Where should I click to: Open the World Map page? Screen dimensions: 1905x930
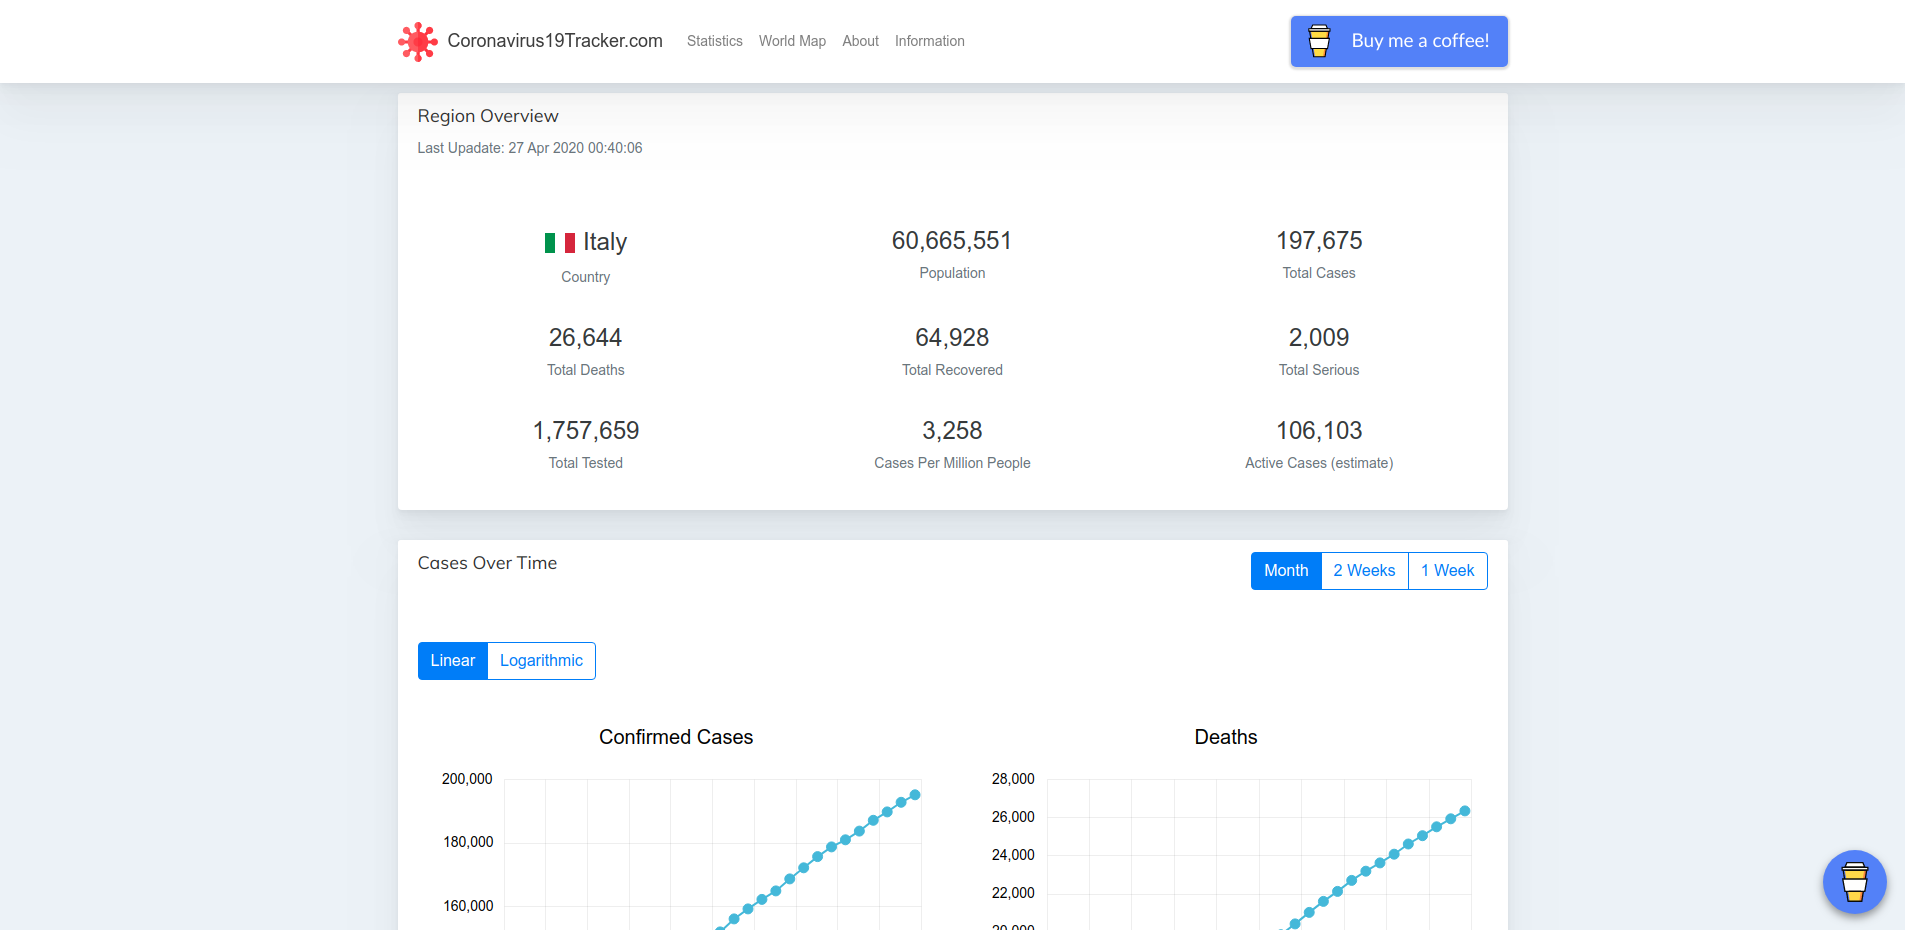[x=791, y=41]
